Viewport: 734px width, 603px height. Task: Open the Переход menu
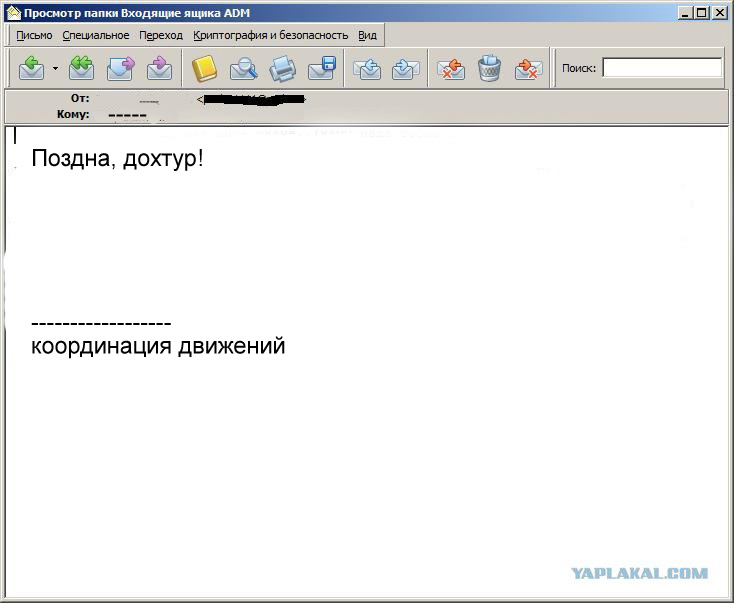click(x=161, y=35)
